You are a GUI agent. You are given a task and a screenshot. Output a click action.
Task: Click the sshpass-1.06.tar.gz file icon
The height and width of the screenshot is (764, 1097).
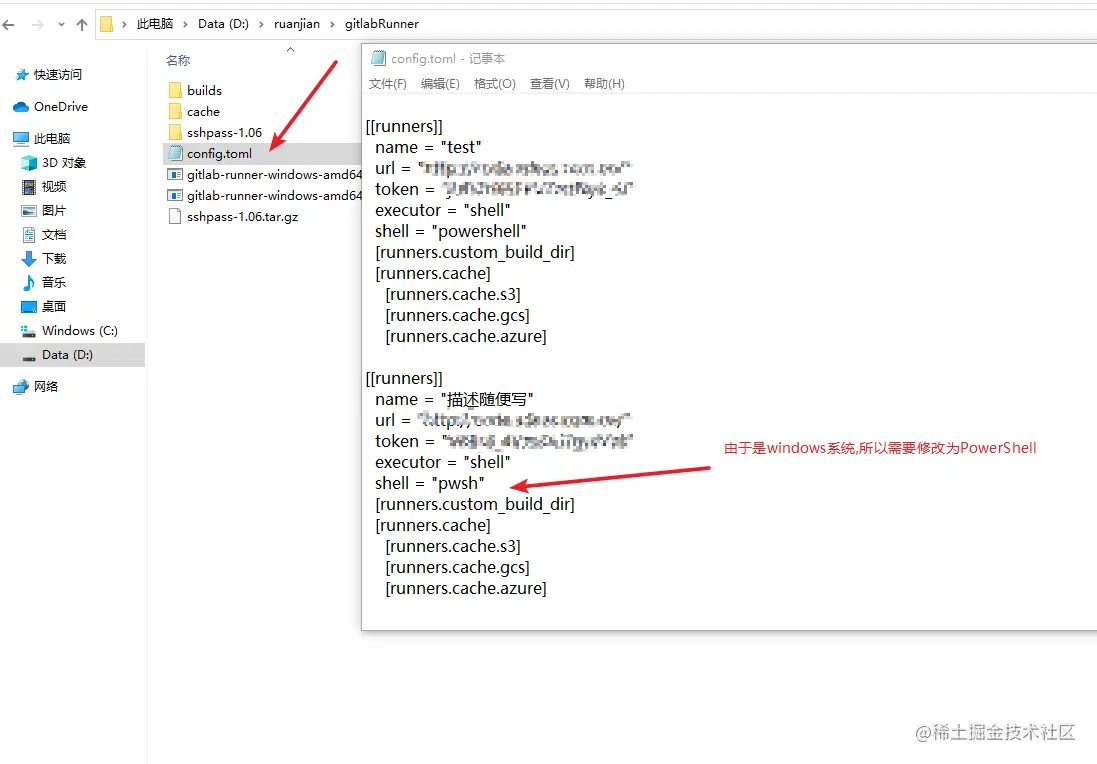[x=175, y=217]
